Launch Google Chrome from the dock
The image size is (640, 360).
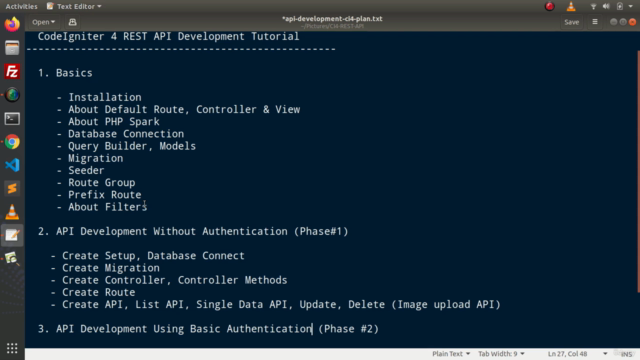click(12, 142)
